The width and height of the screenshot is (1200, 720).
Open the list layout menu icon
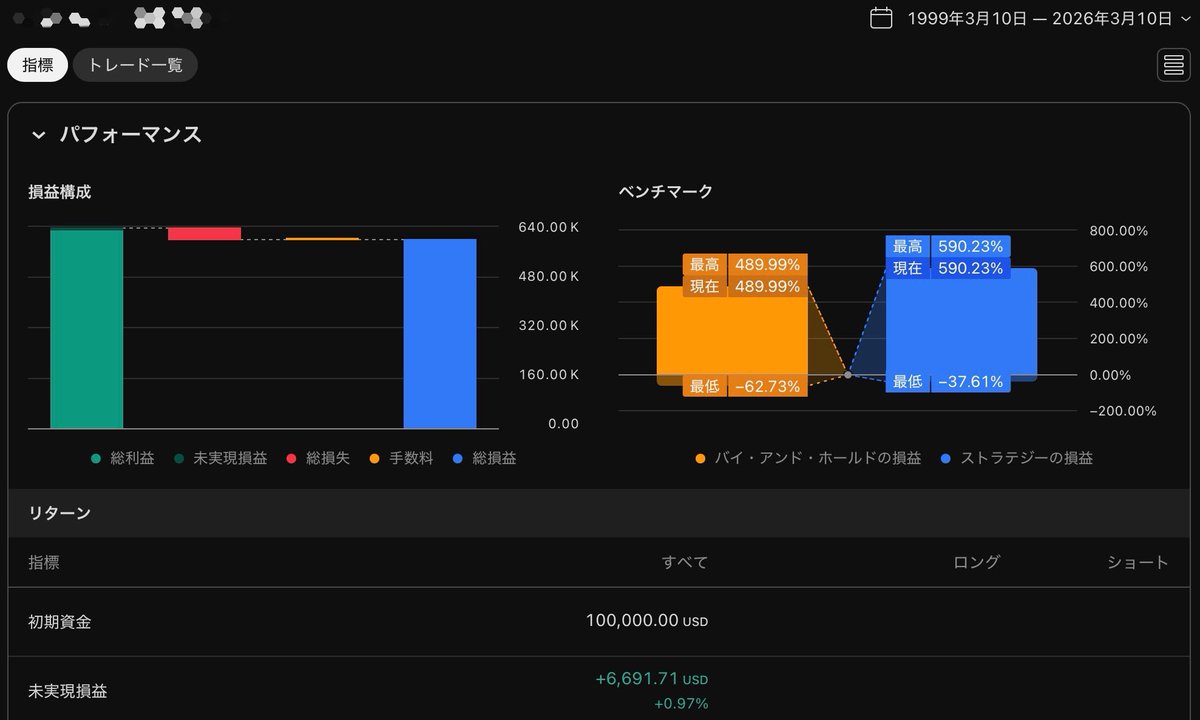(x=1173, y=65)
